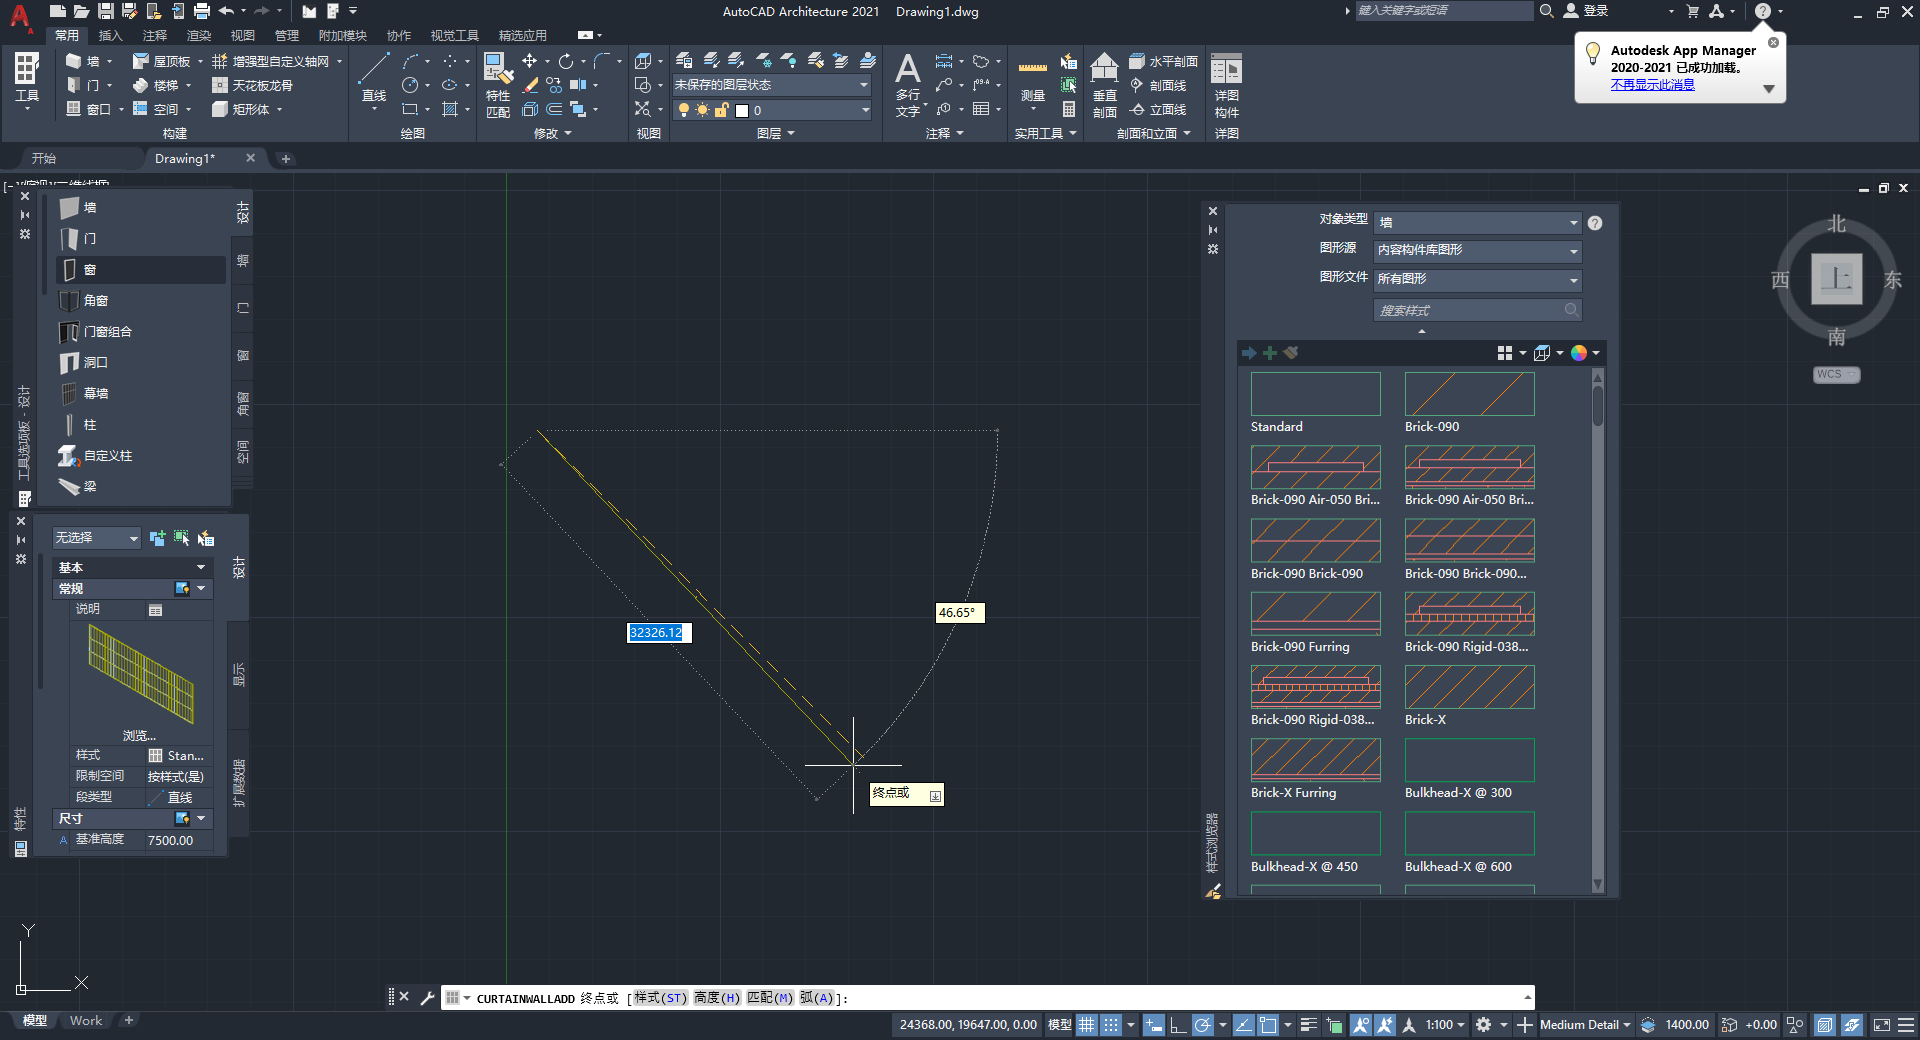Switch to the Work layout tab

(x=86, y=1021)
